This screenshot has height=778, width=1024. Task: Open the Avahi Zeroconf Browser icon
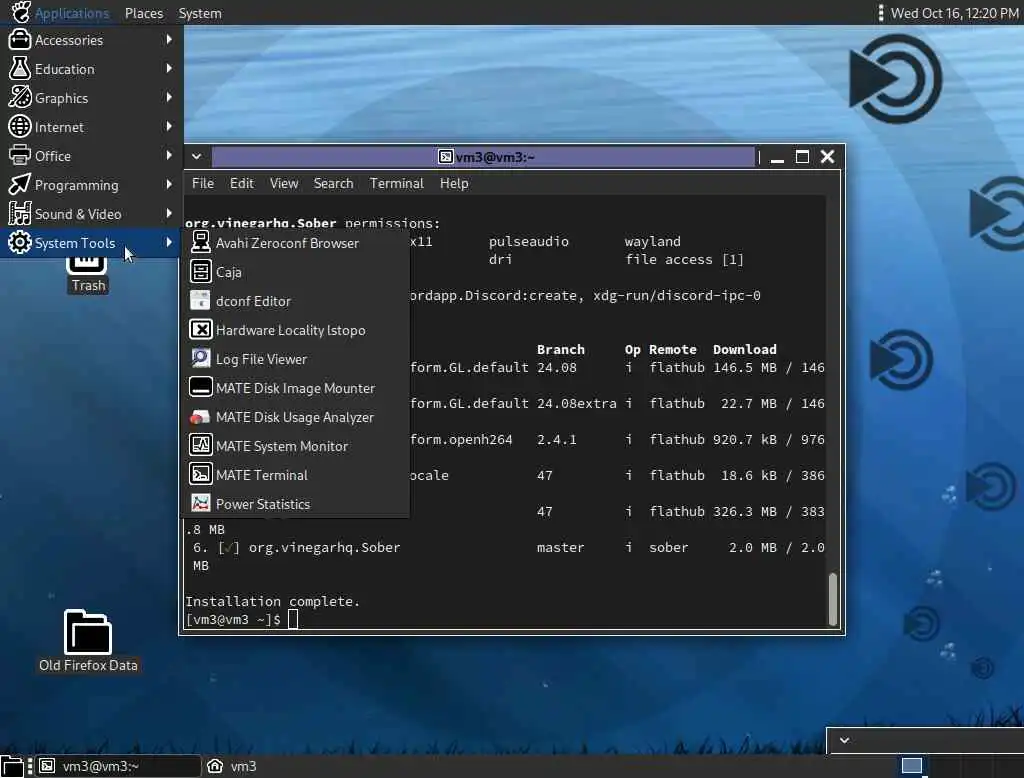[200, 242]
